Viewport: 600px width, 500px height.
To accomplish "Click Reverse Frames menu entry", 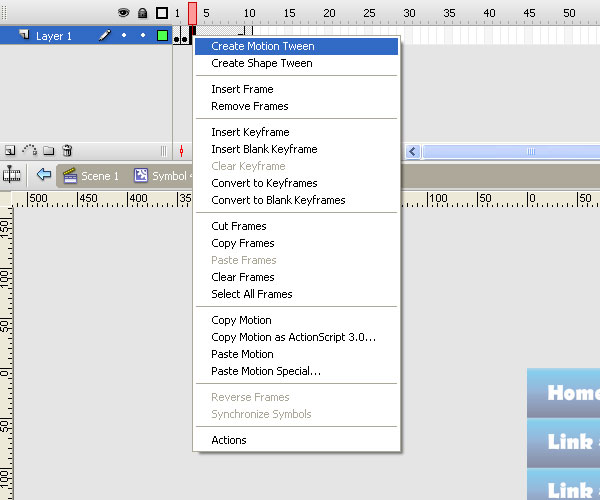I will 297,397.
